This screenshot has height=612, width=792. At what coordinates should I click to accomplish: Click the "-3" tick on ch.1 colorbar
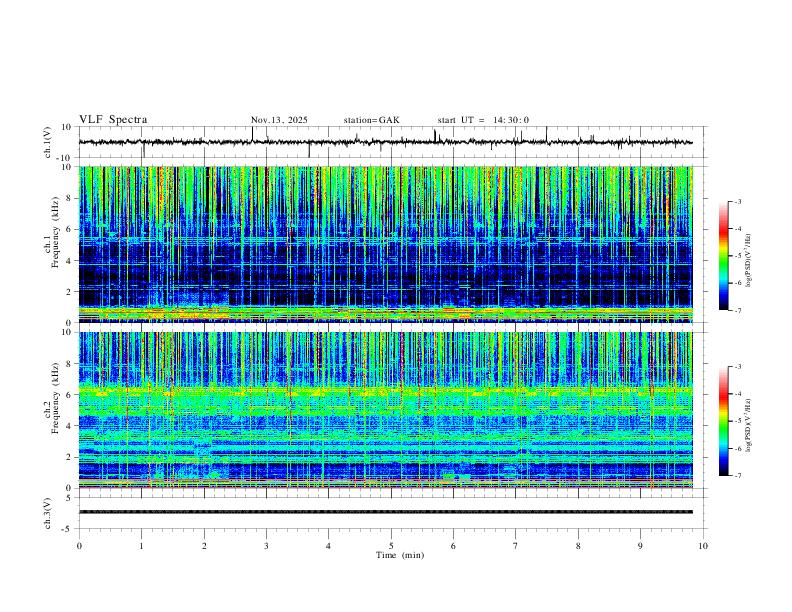click(737, 201)
